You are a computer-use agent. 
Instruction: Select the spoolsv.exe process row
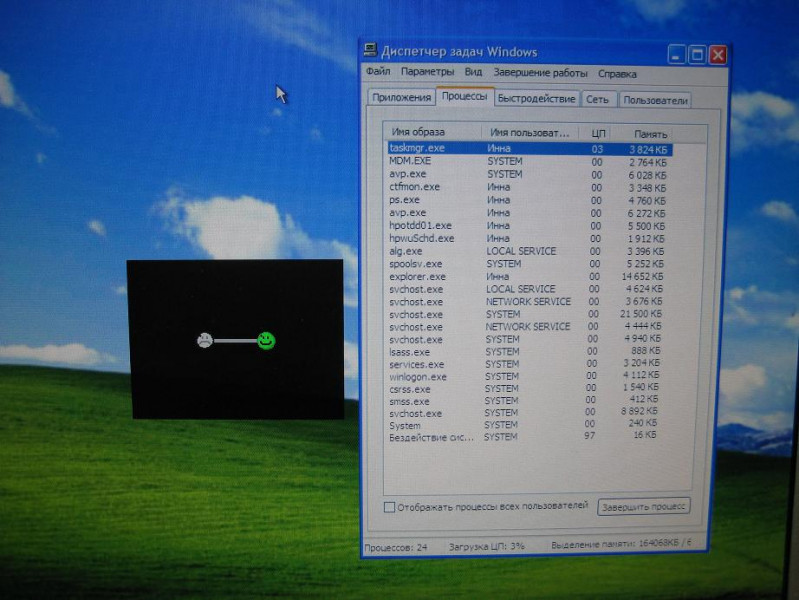point(527,264)
